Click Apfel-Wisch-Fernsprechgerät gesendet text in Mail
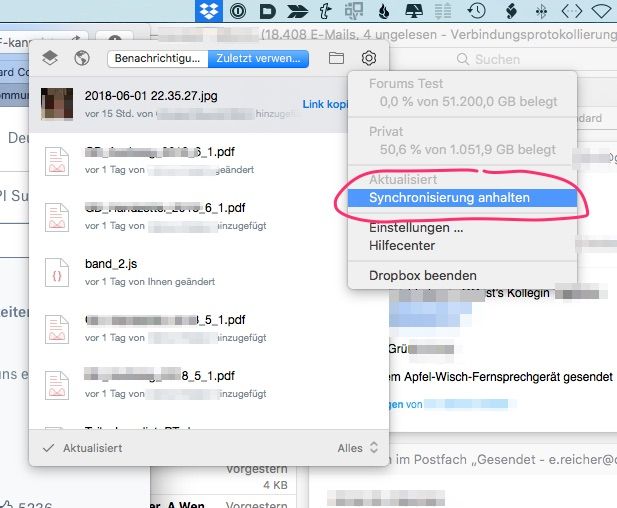 [508, 377]
